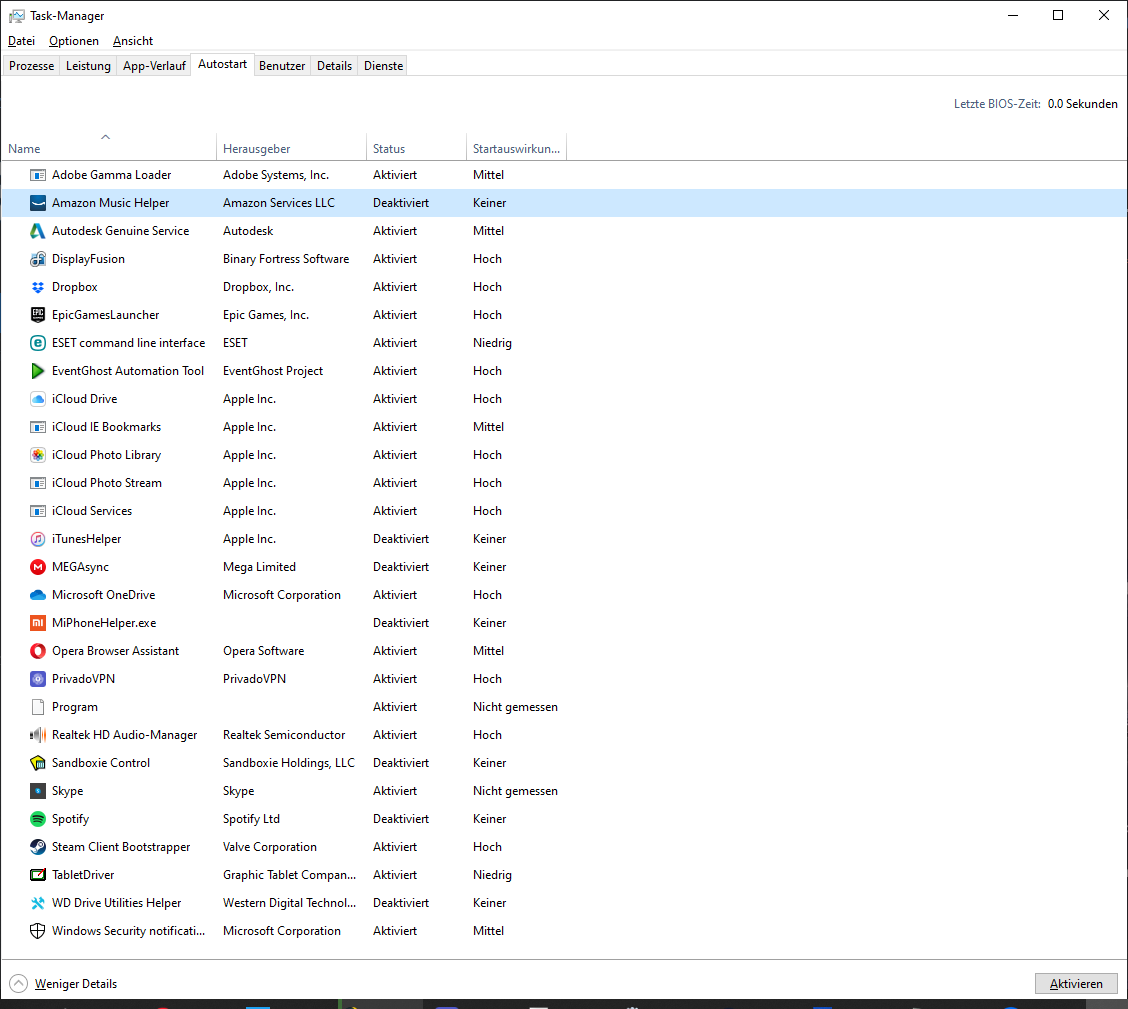Click Western Digital Technol... publisher cell
1128x1009 pixels.
[289, 903]
